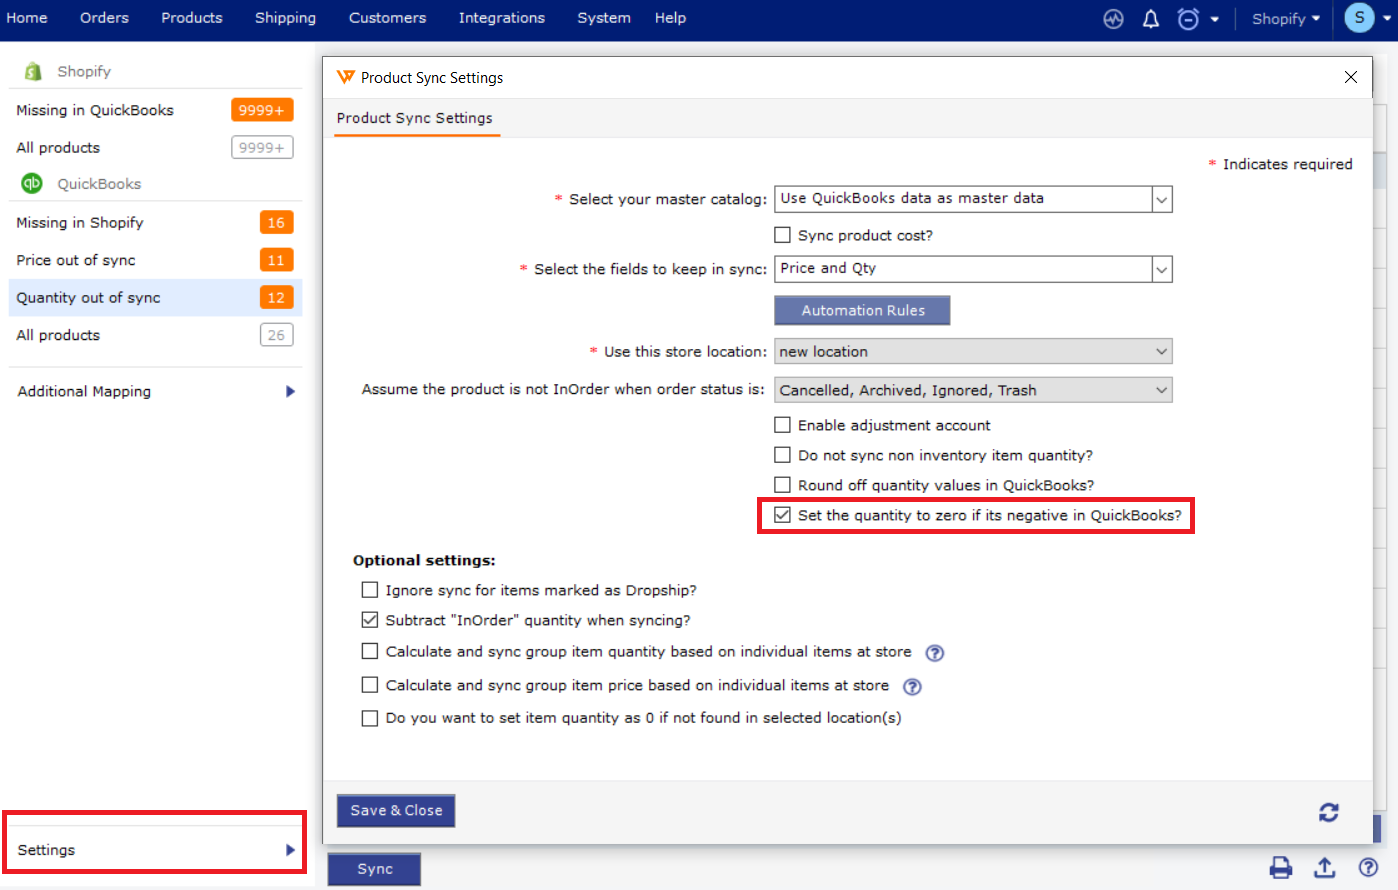This screenshot has width=1398, height=890.
Task: Open the dropdown arrow next to user avatar
Action: 1386,19
